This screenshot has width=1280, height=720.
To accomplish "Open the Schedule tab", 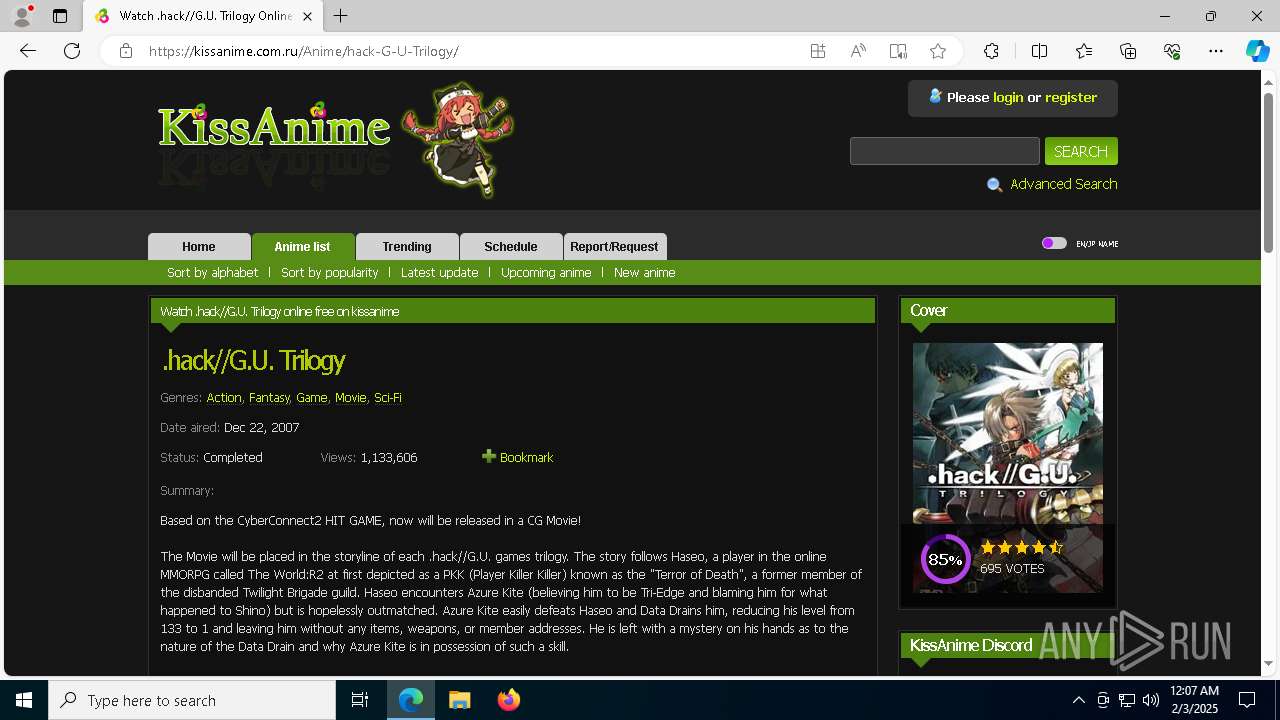I will (x=511, y=246).
